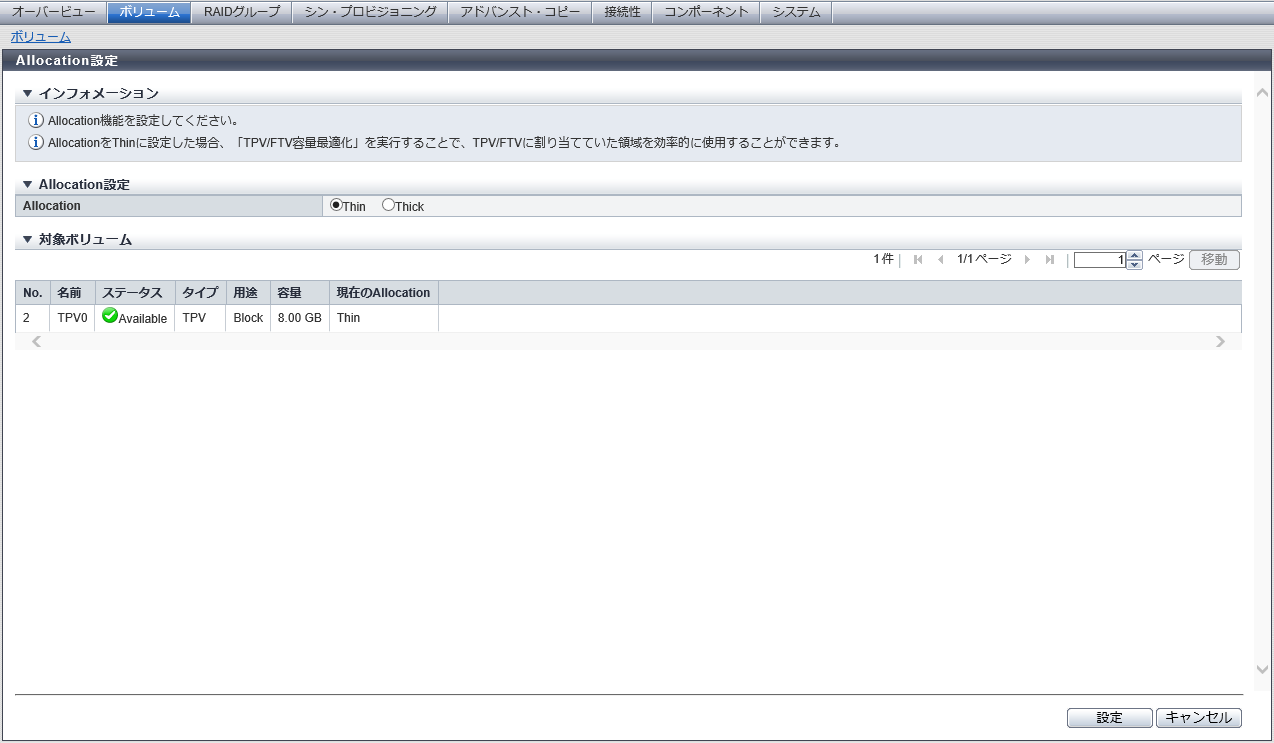Jump to last page arrow icon
The image size is (1274, 743).
(1049, 260)
